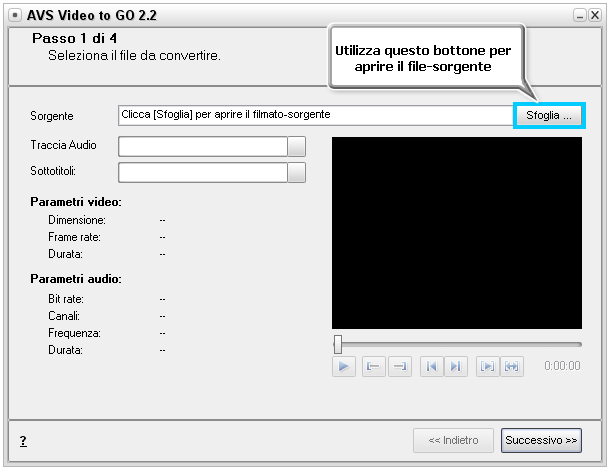The width and height of the screenshot is (610, 471).
Task: Open the Traccia Audio dropdown
Action: [x=296, y=146]
